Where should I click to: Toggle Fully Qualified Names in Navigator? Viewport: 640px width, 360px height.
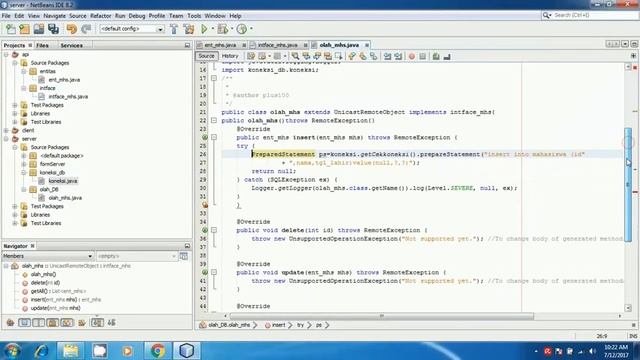click(82, 323)
